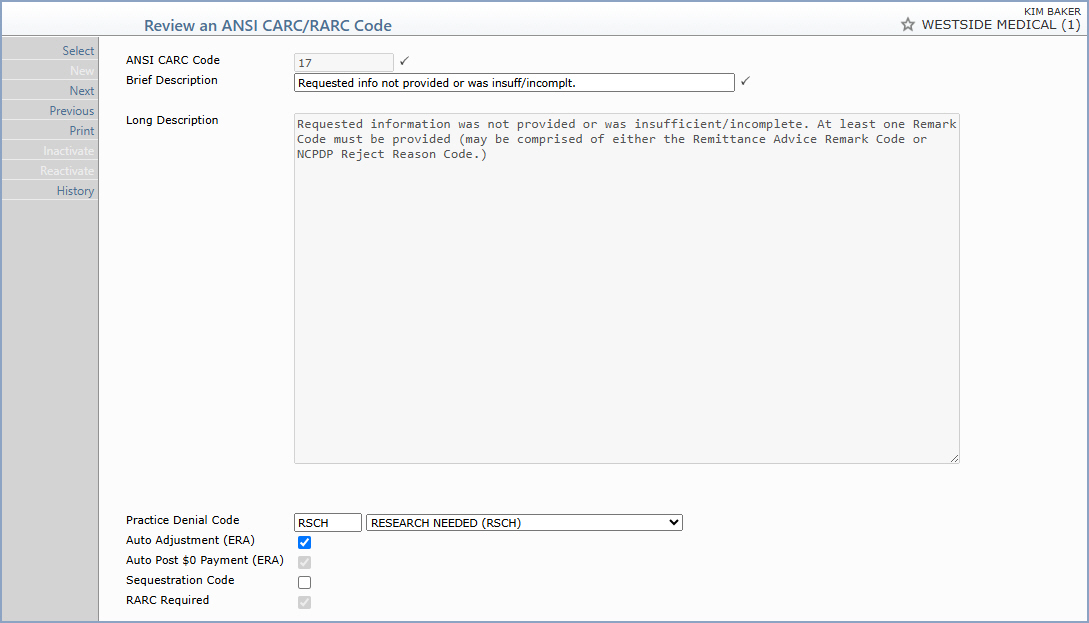Image resolution: width=1089 pixels, height=623 pixels.
Task: Click the ANSI CARC Code field
Action: click(x=344, y=63)
